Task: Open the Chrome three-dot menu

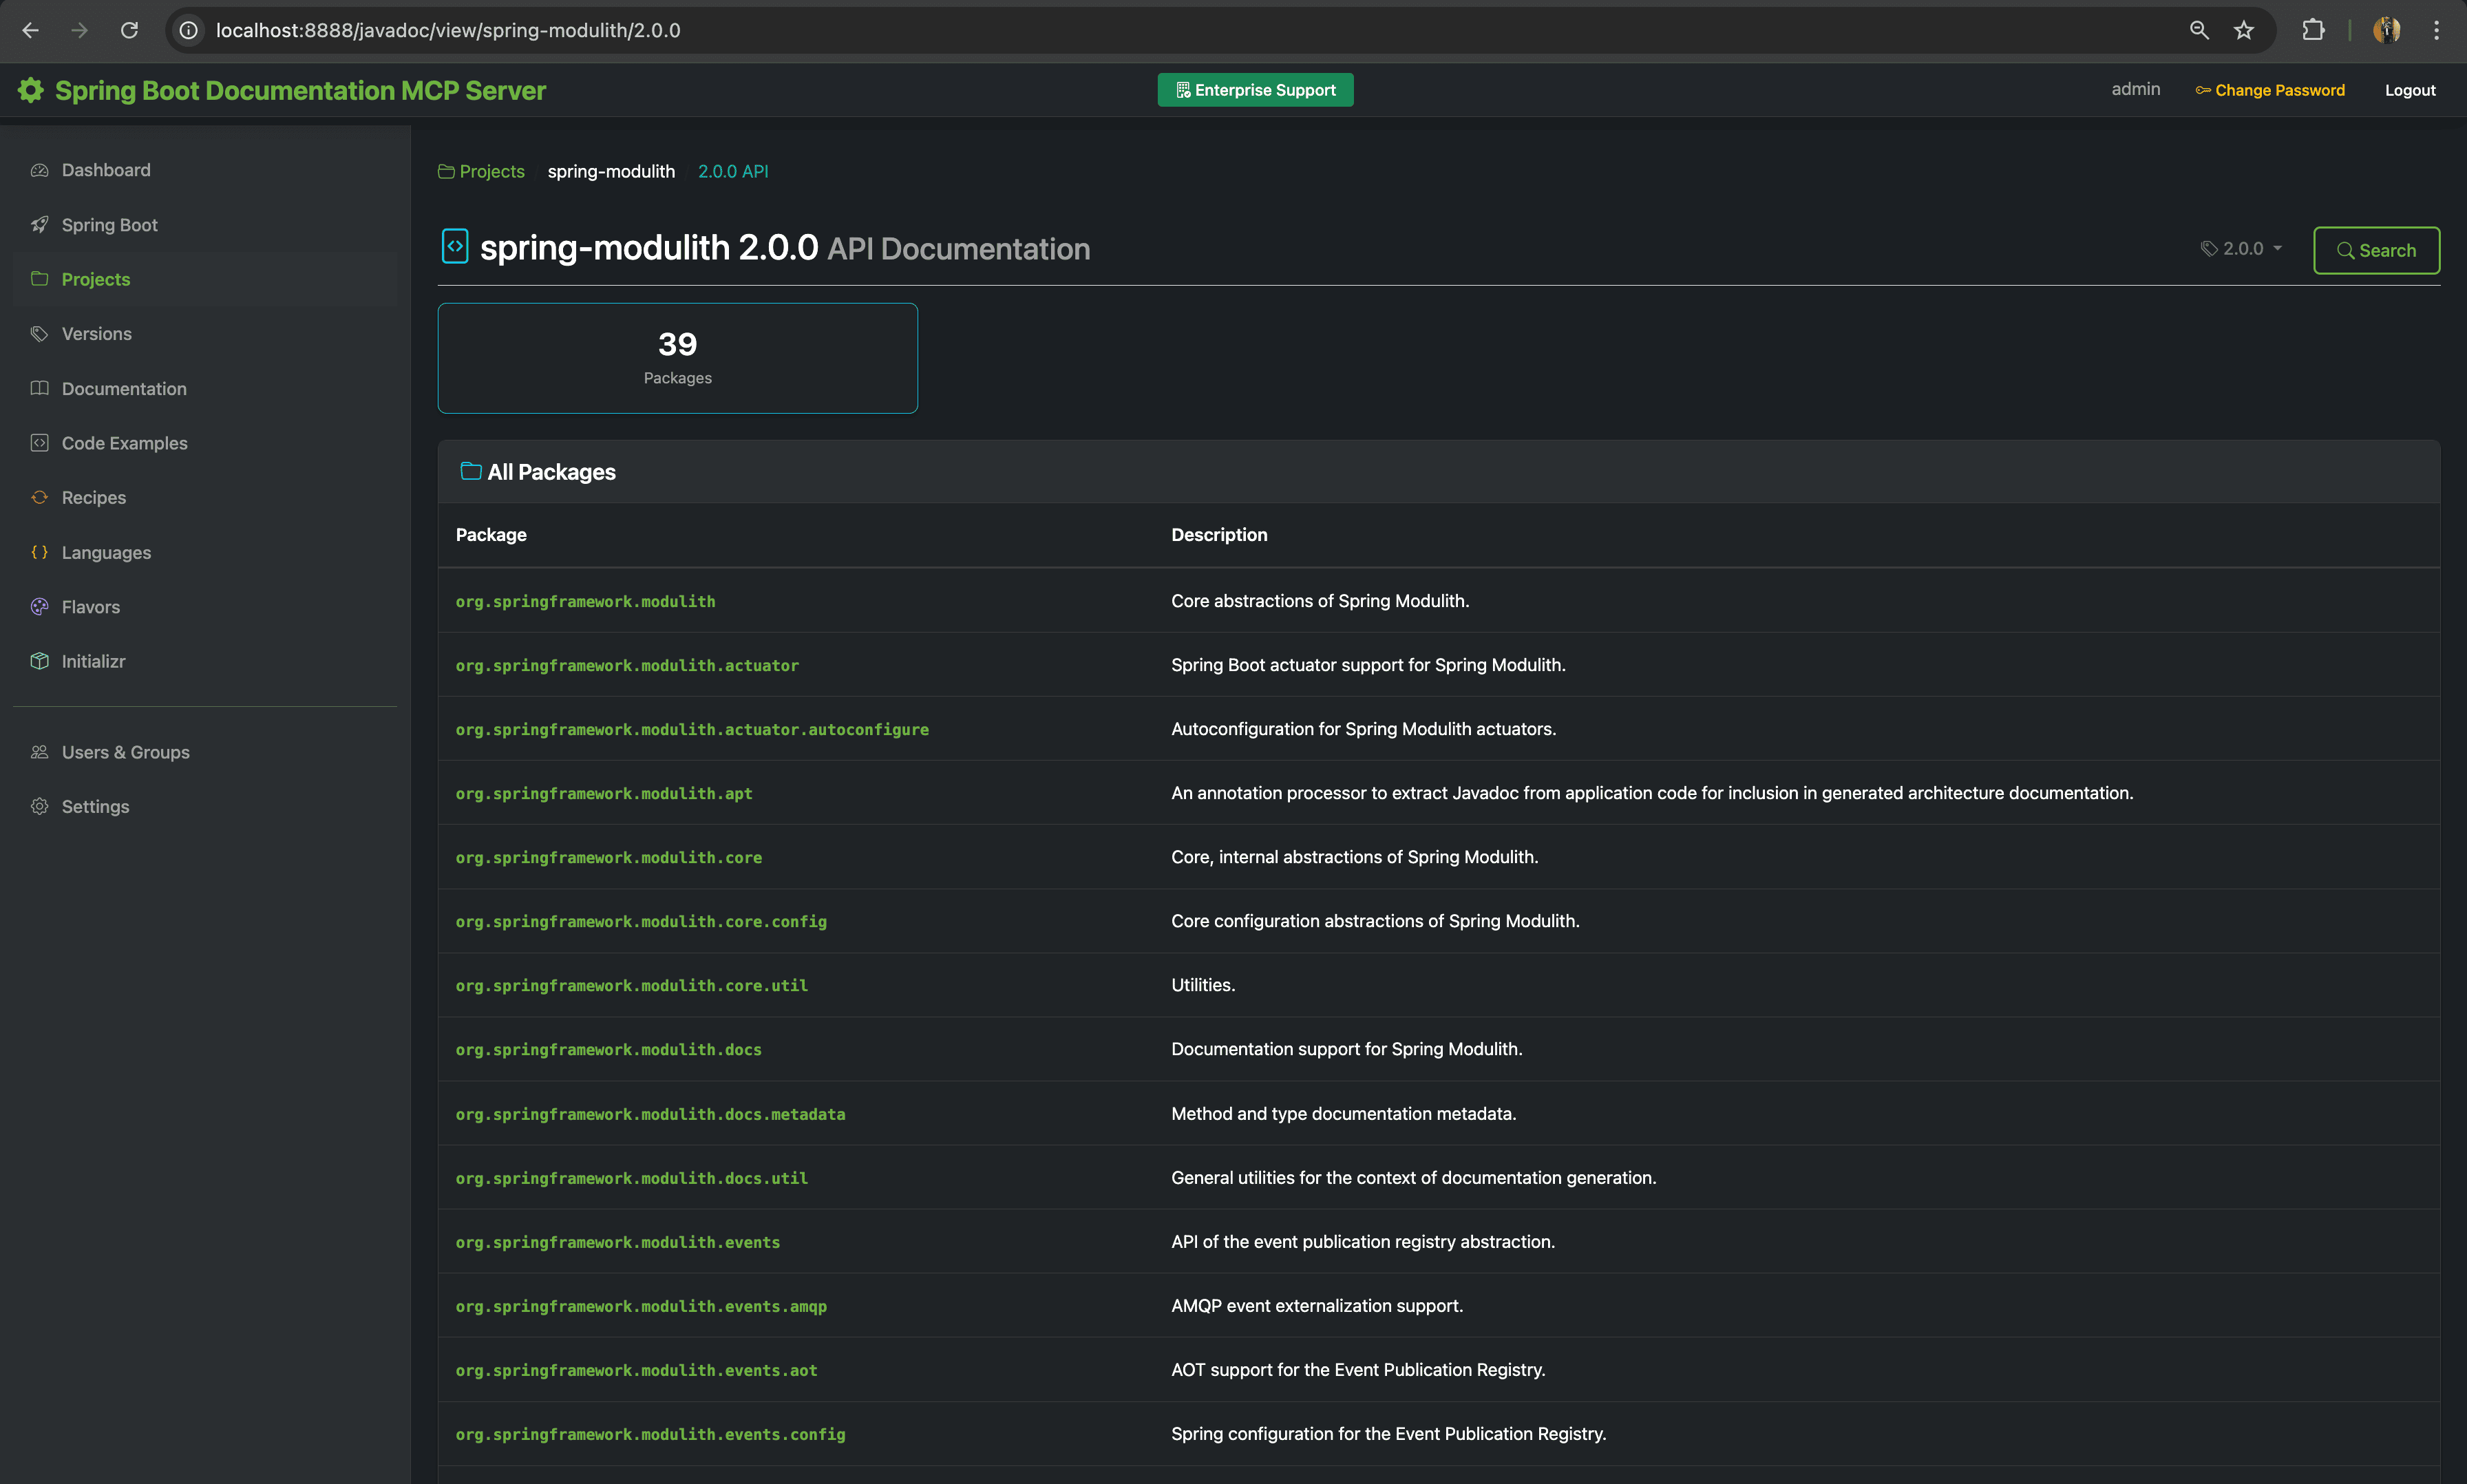Action: click(2437, 30)
